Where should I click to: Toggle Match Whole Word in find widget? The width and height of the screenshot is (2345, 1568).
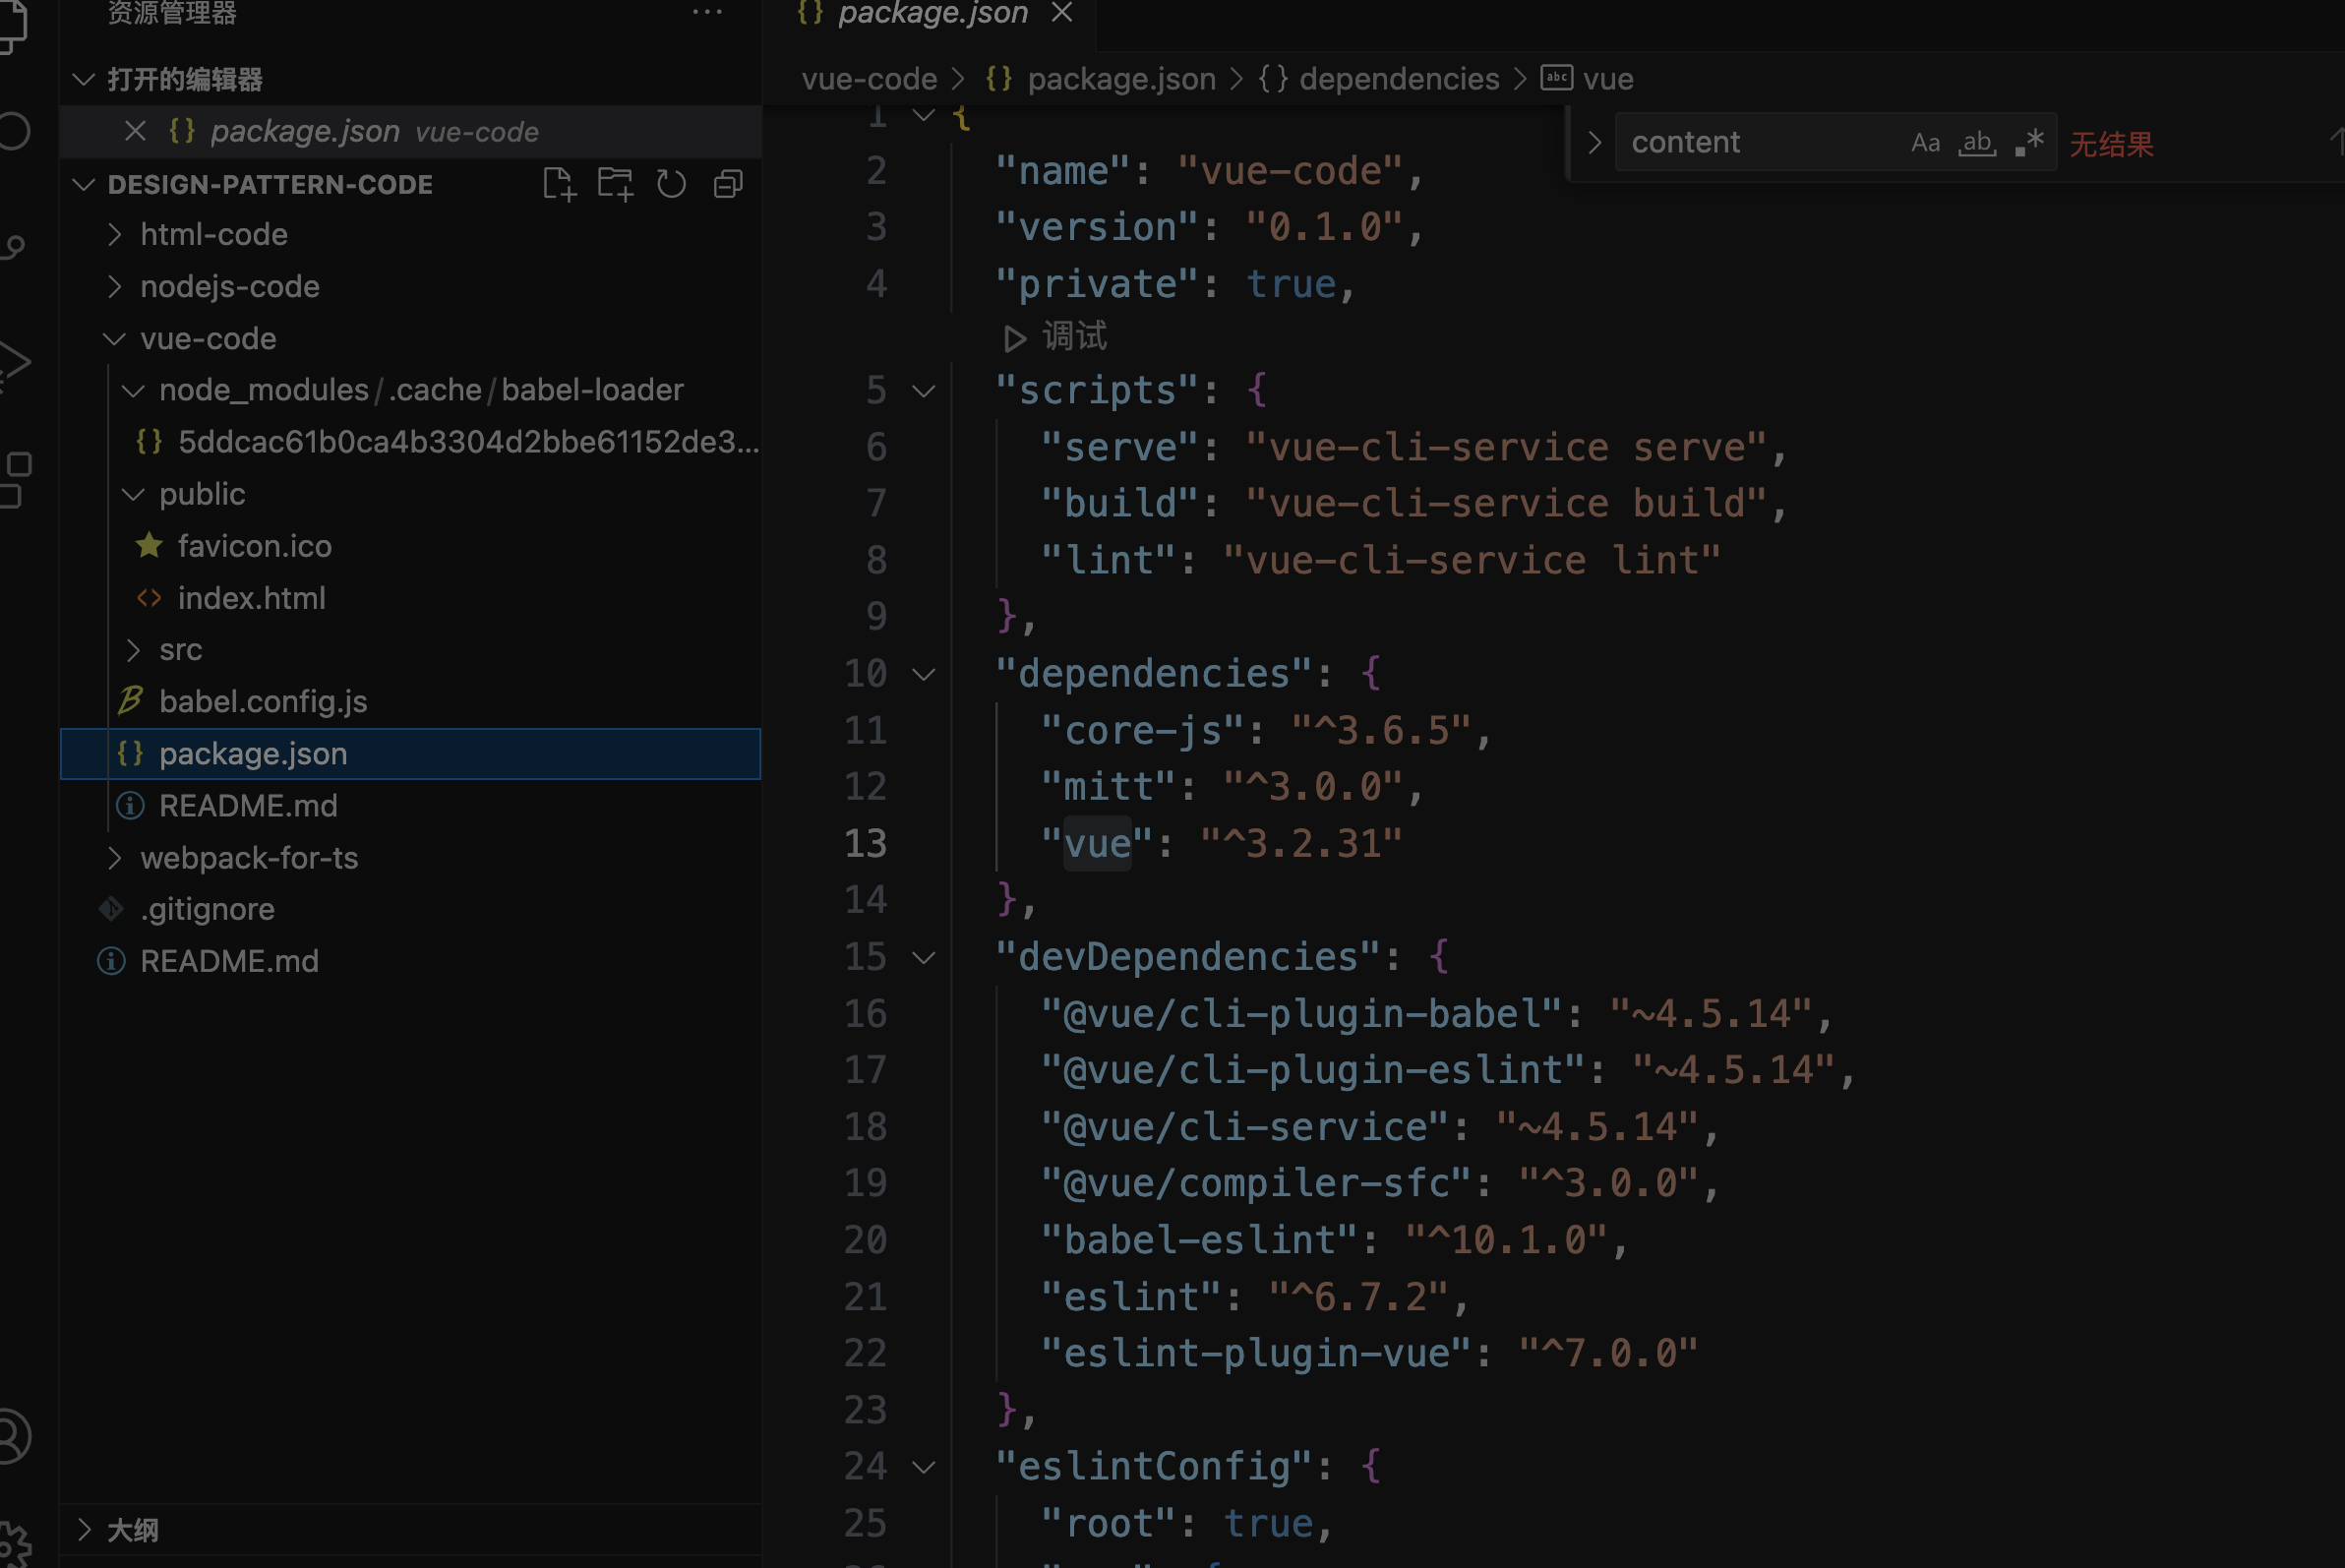(x=1977, y=143)
